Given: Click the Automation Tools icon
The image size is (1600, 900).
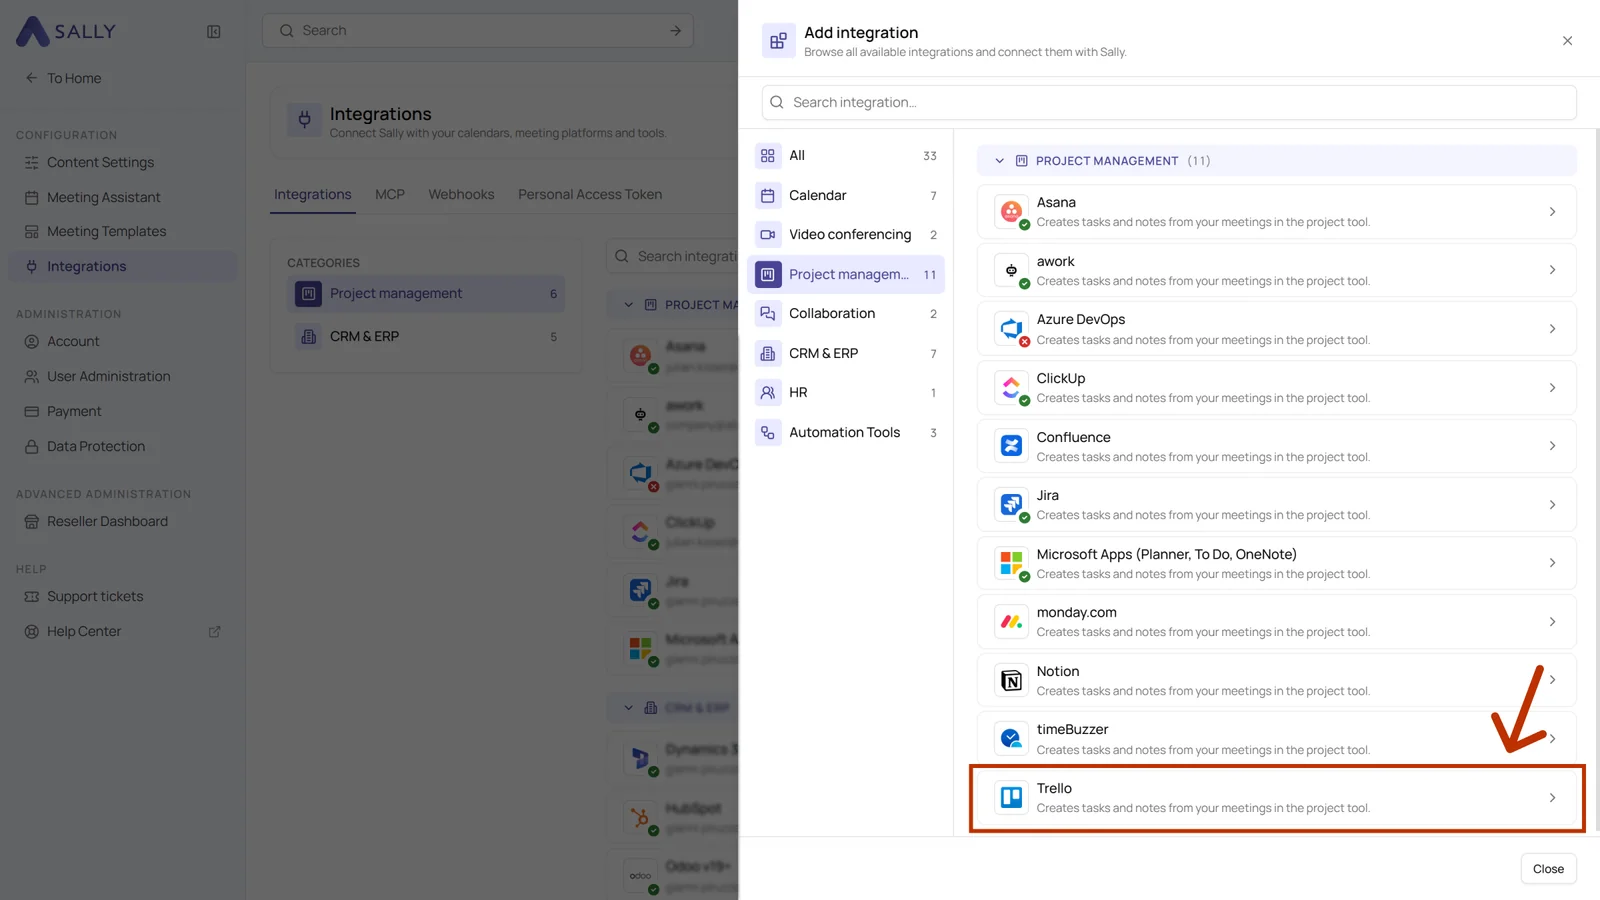Looking at the screenshot, I should 768,432.
